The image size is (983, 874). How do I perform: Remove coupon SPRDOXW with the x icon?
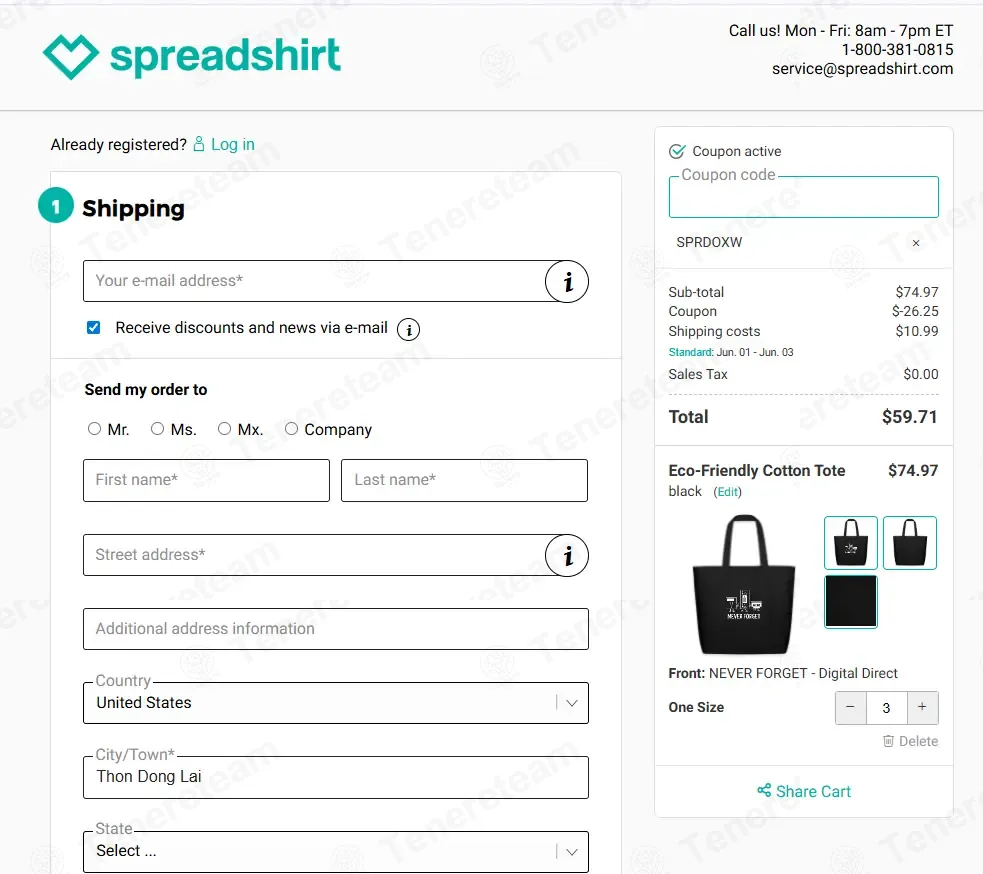916,243
